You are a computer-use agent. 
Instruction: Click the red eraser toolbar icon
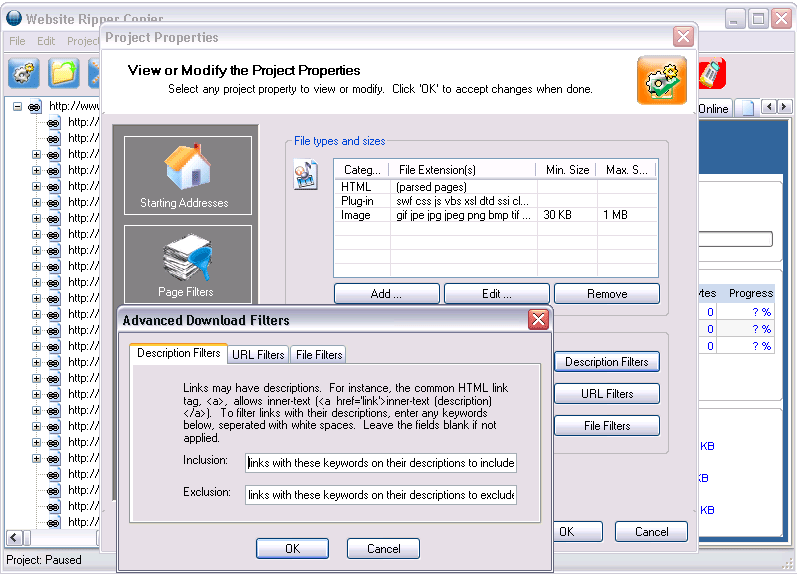pos(712,73)
